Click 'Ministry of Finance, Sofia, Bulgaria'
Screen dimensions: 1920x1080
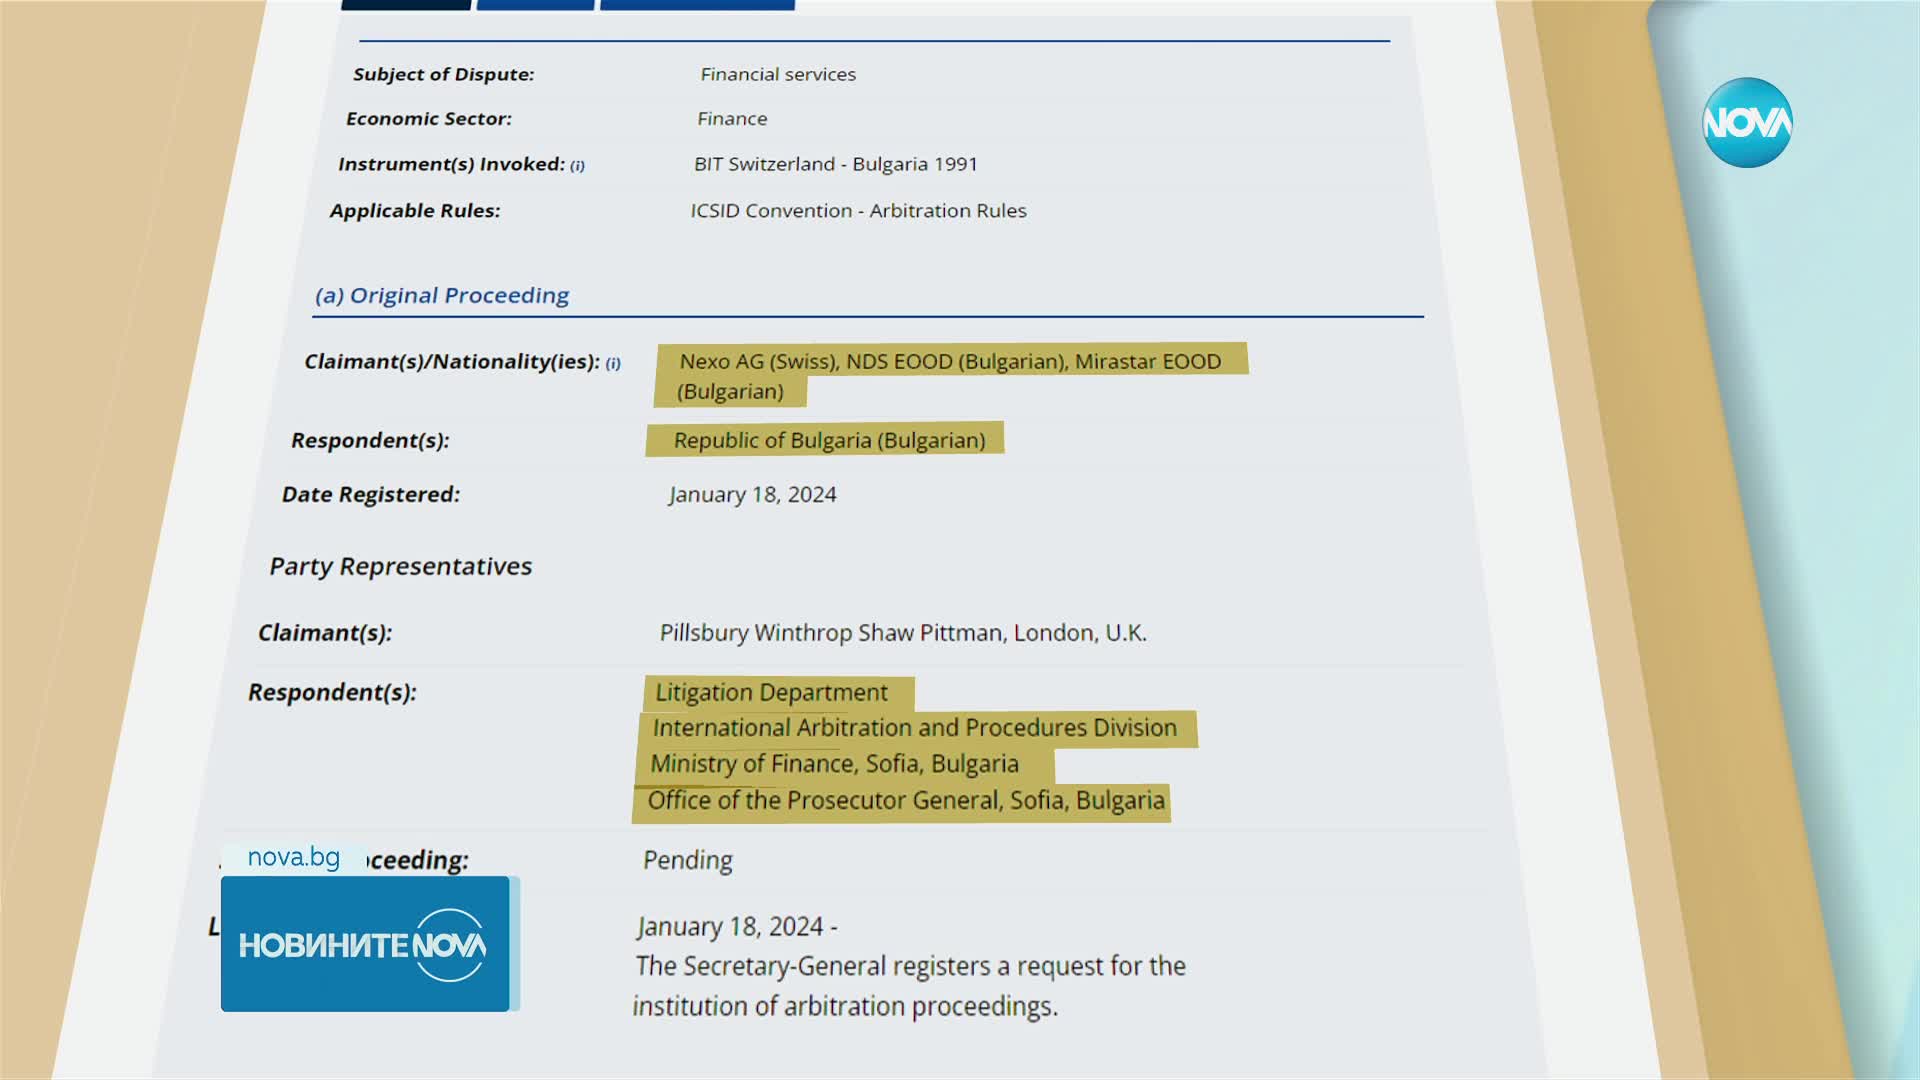[834, 763]
